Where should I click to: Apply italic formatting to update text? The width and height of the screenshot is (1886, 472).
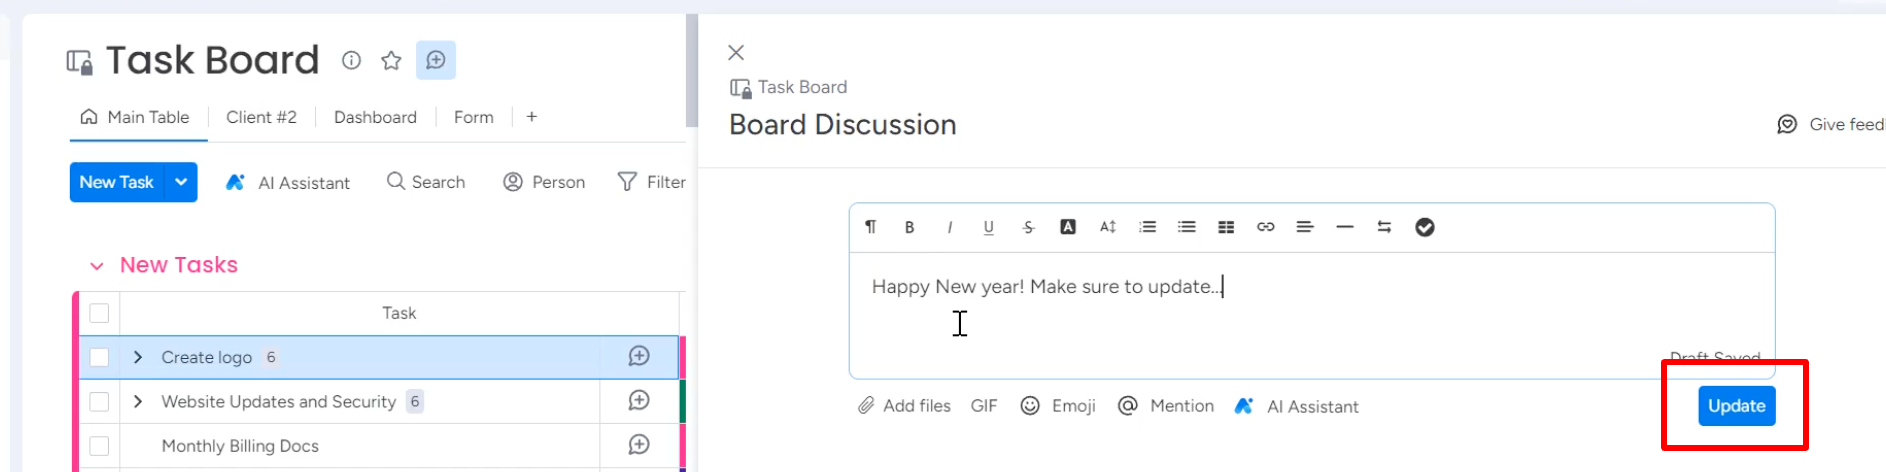(949, 227)
